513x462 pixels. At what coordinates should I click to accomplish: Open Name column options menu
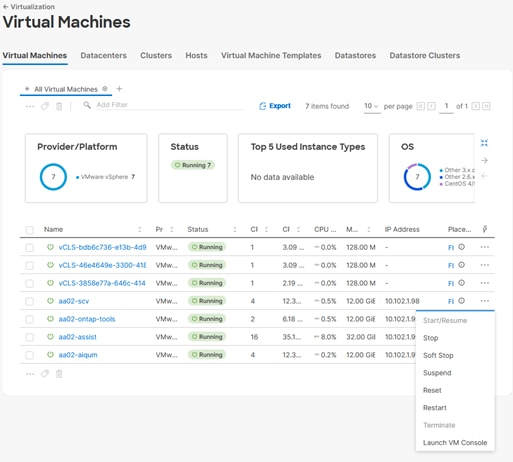(140, 229)
